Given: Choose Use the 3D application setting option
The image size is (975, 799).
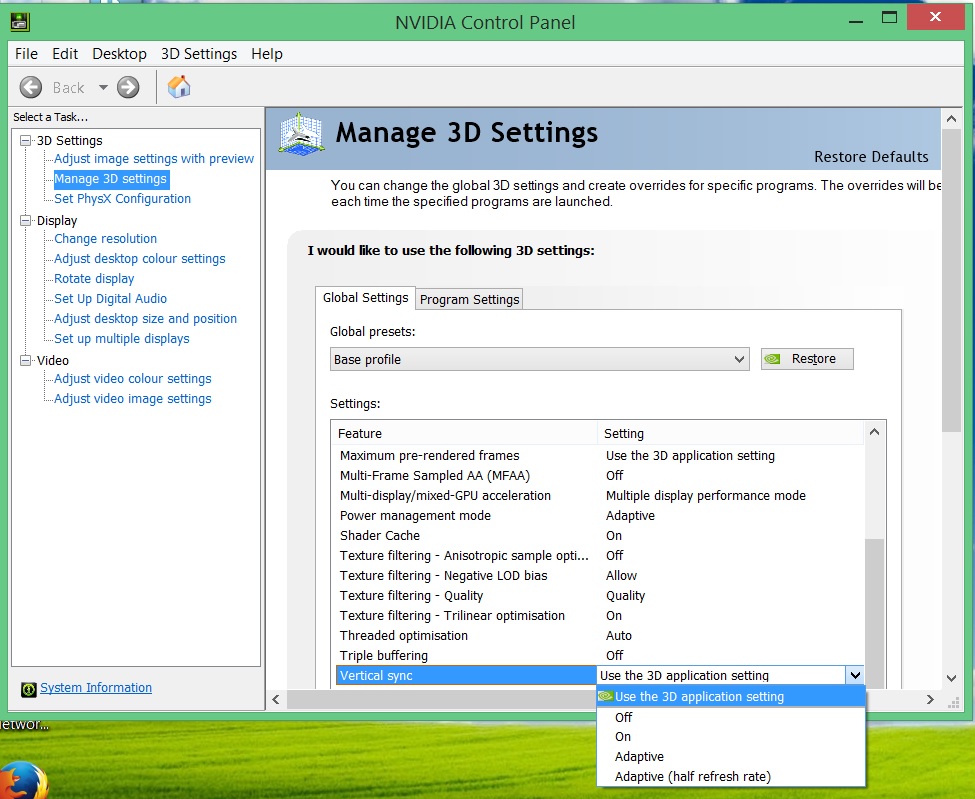Looking at the screenshot, I should coord(731,696).
